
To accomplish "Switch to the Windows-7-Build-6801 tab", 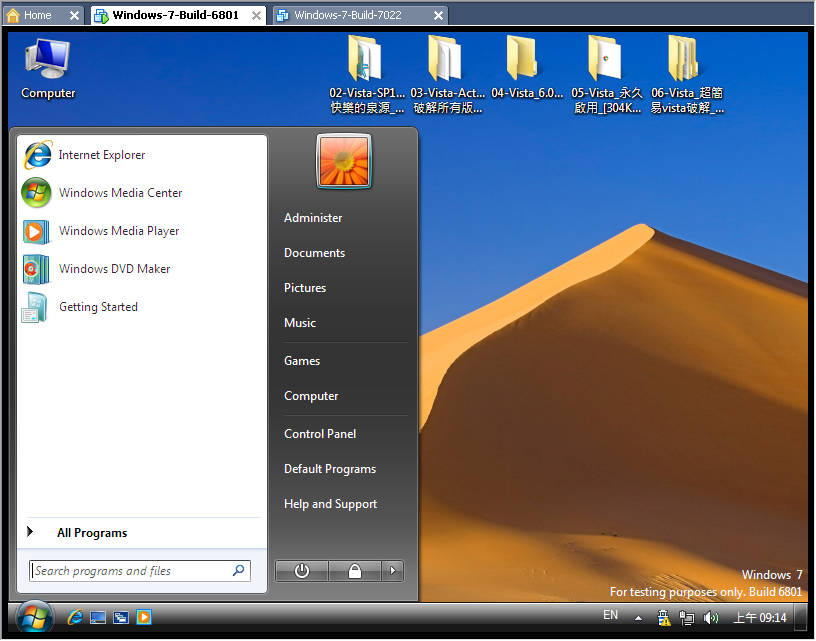I will point(175,15).
